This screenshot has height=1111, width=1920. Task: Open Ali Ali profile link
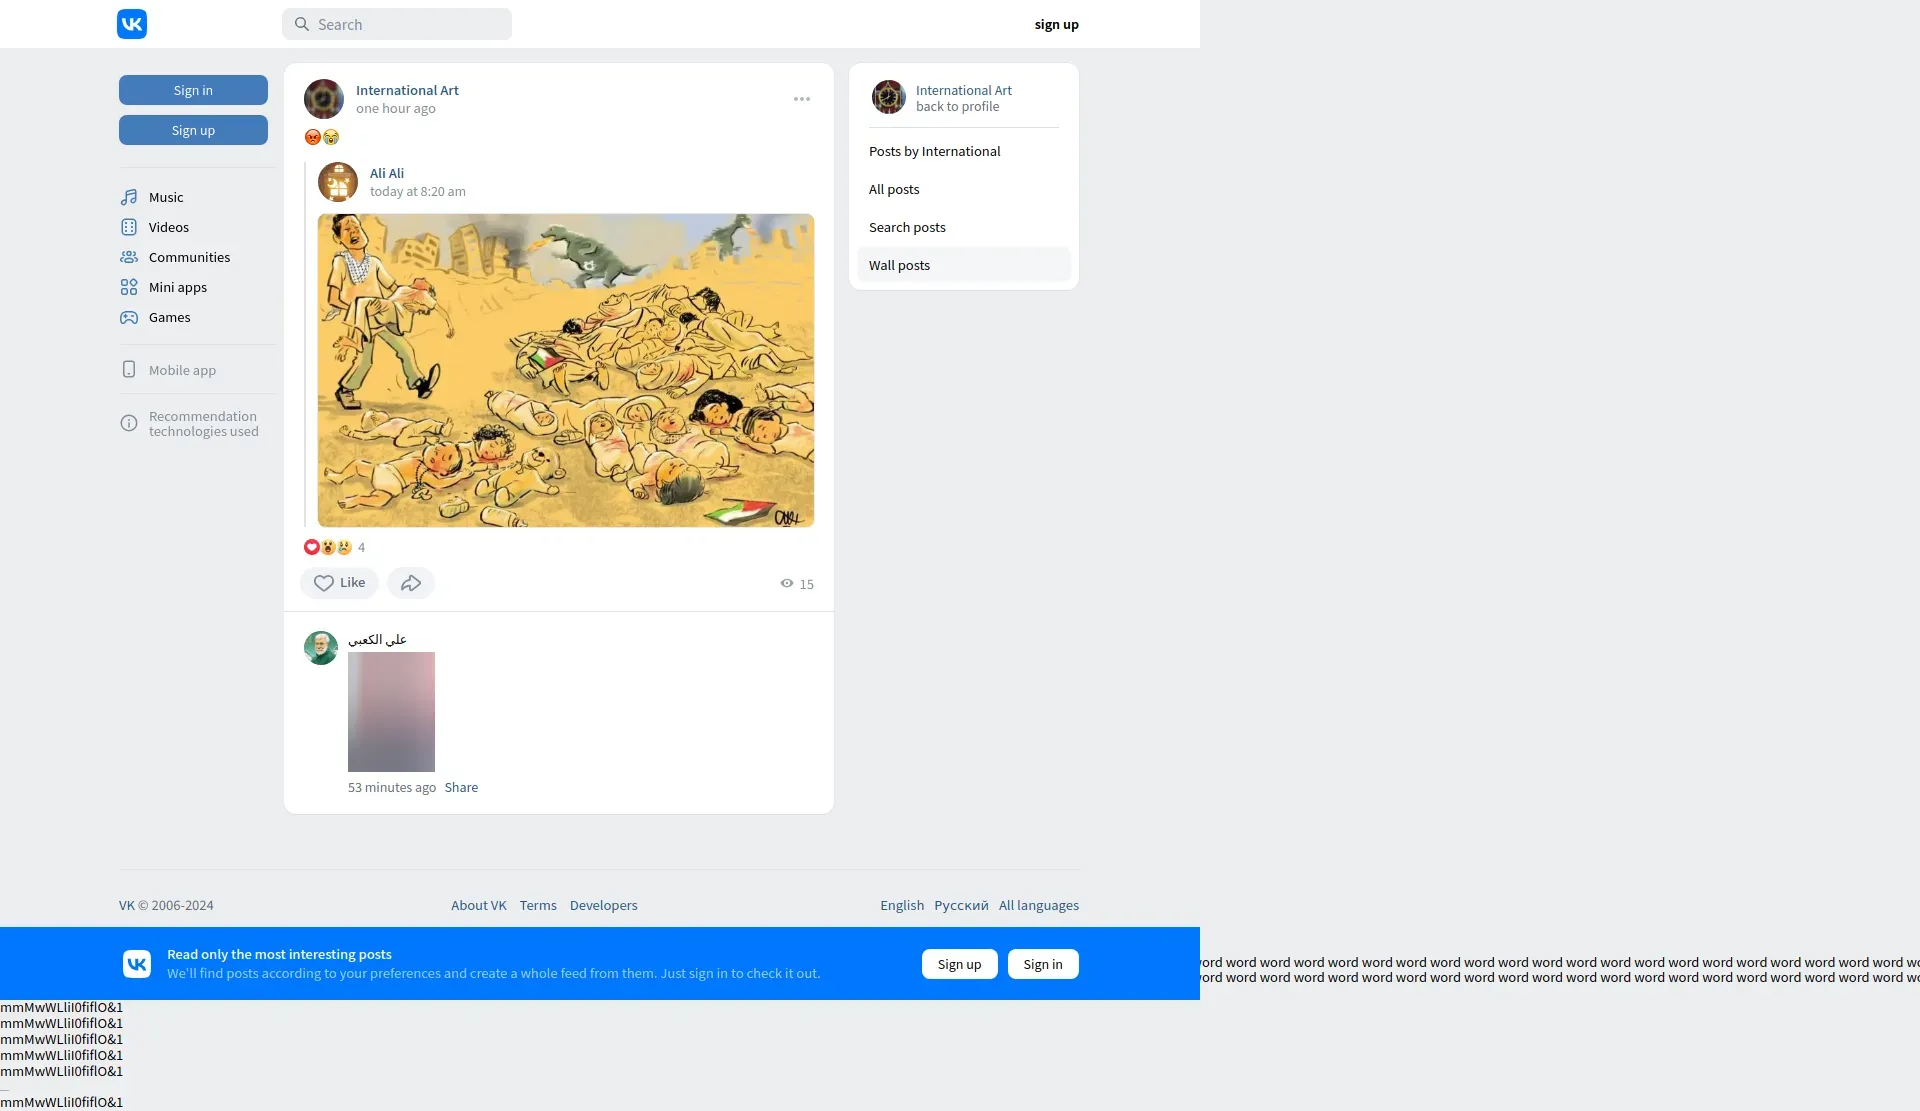pyautogui.click(x=387, y=173)
